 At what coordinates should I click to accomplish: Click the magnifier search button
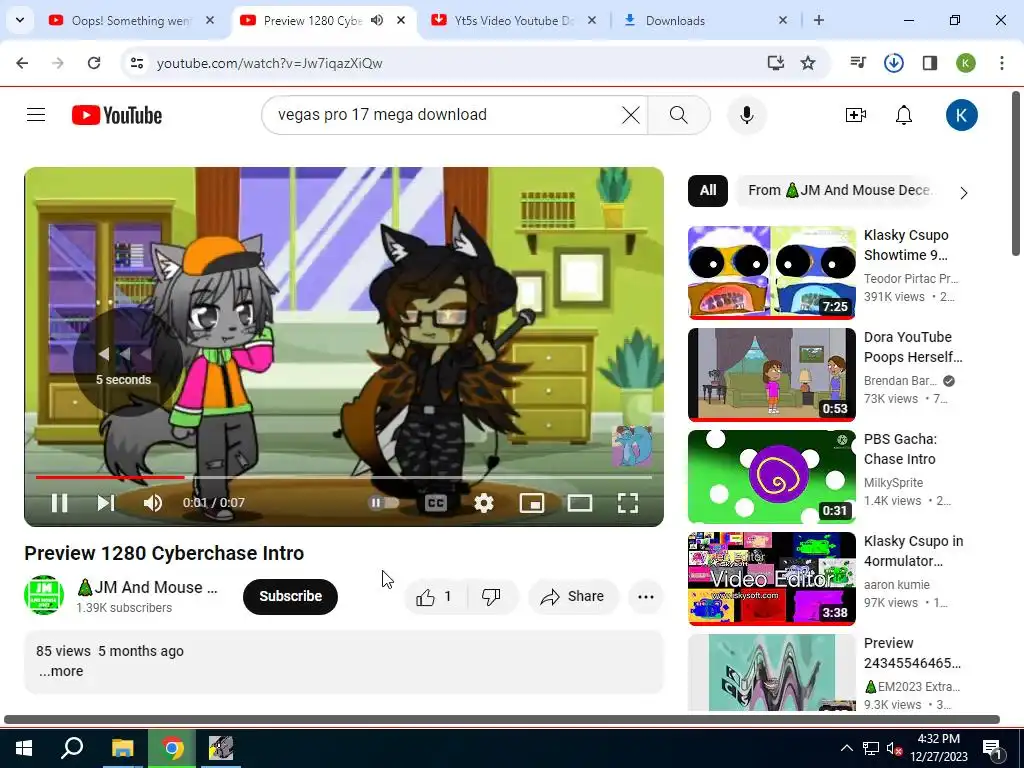(679, 115)
